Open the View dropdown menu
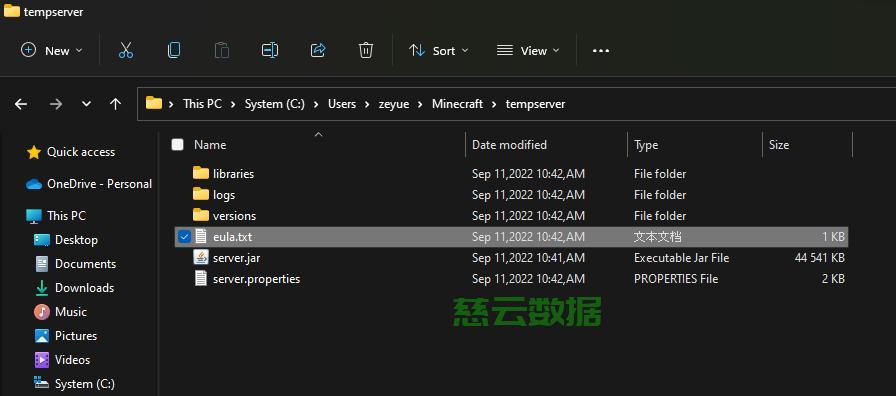 (529, 50)
